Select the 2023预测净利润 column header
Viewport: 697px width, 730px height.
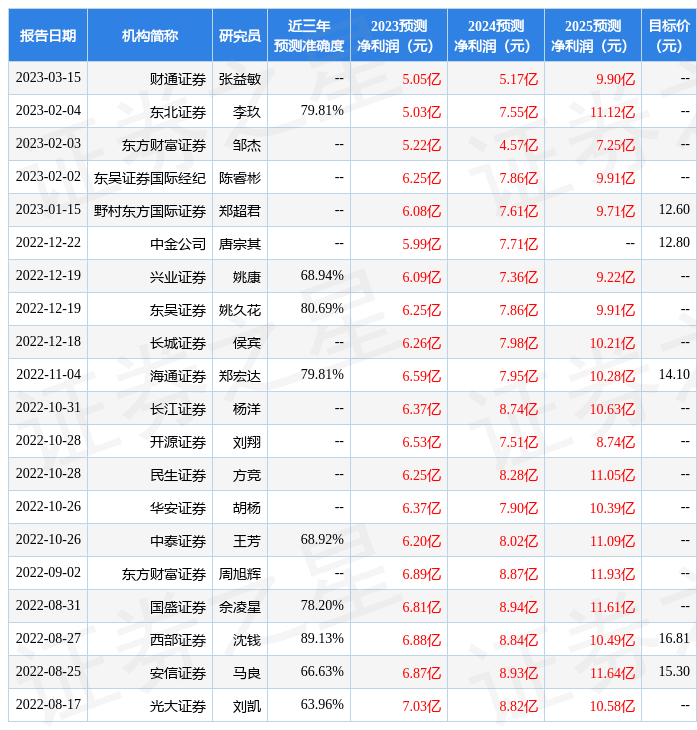pyautogui.click(x=399, y=36)
